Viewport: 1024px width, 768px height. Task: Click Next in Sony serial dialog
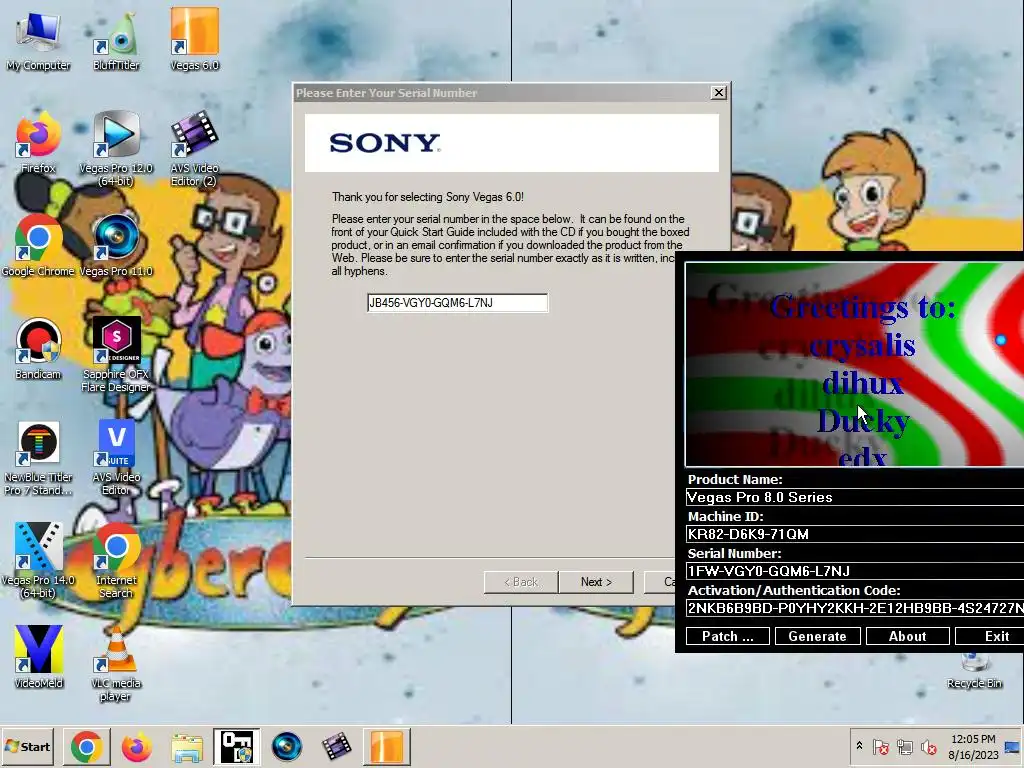pos(596,582)
